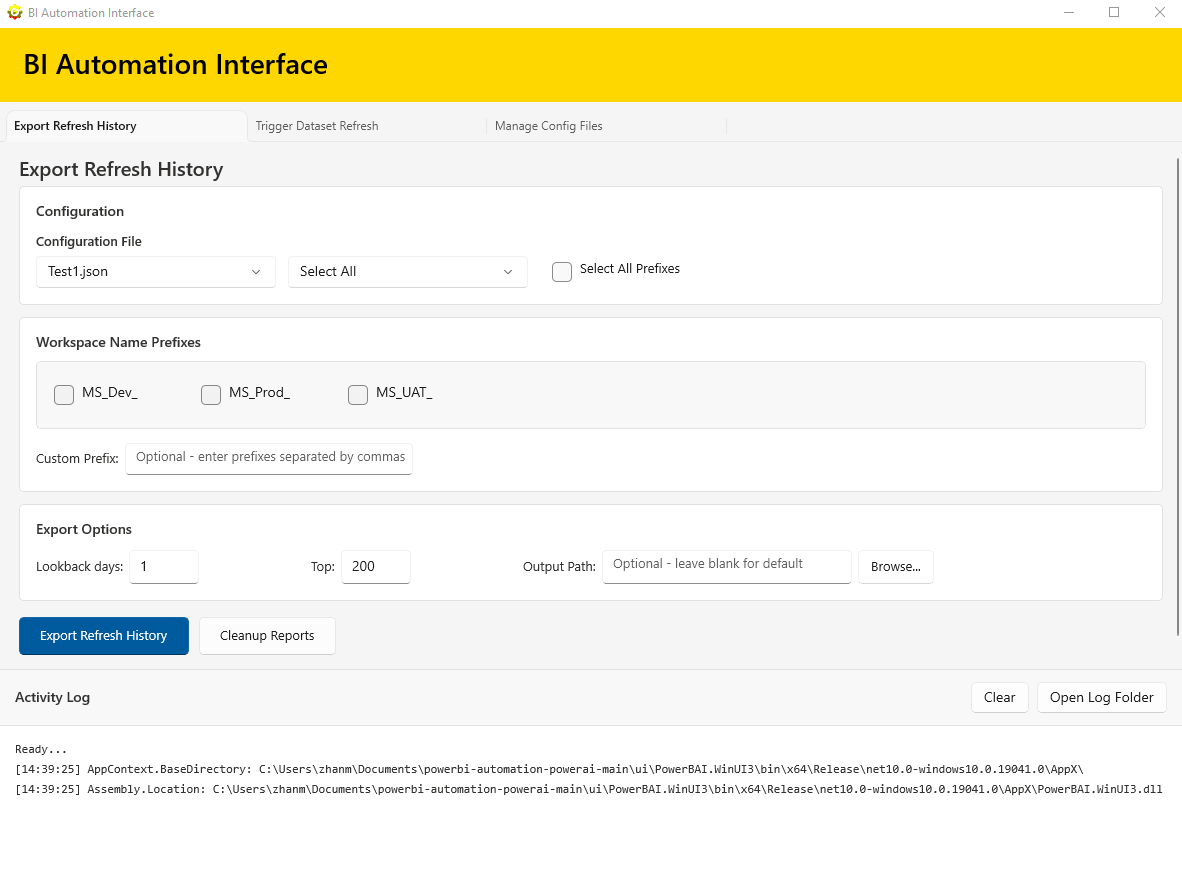Open the Manage Config Files tab

(x=548, y=125)
